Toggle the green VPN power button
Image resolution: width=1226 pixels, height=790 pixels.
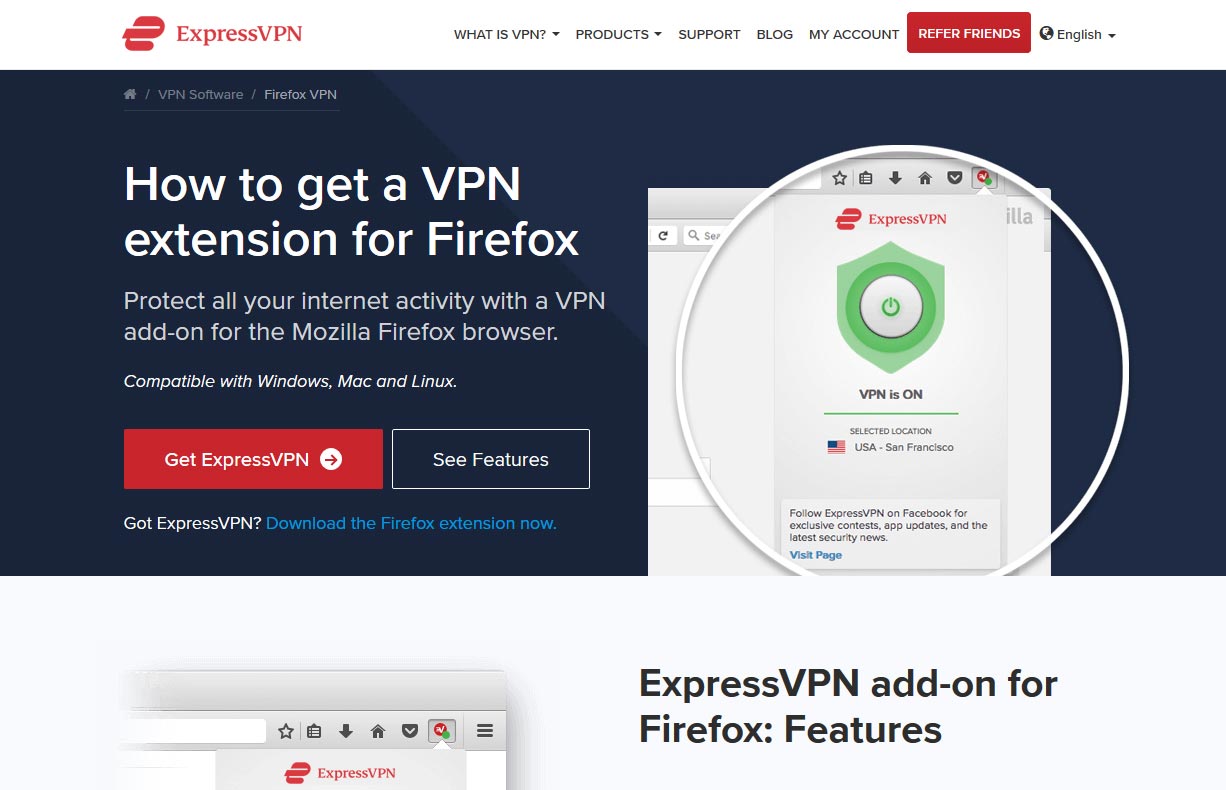890,307
